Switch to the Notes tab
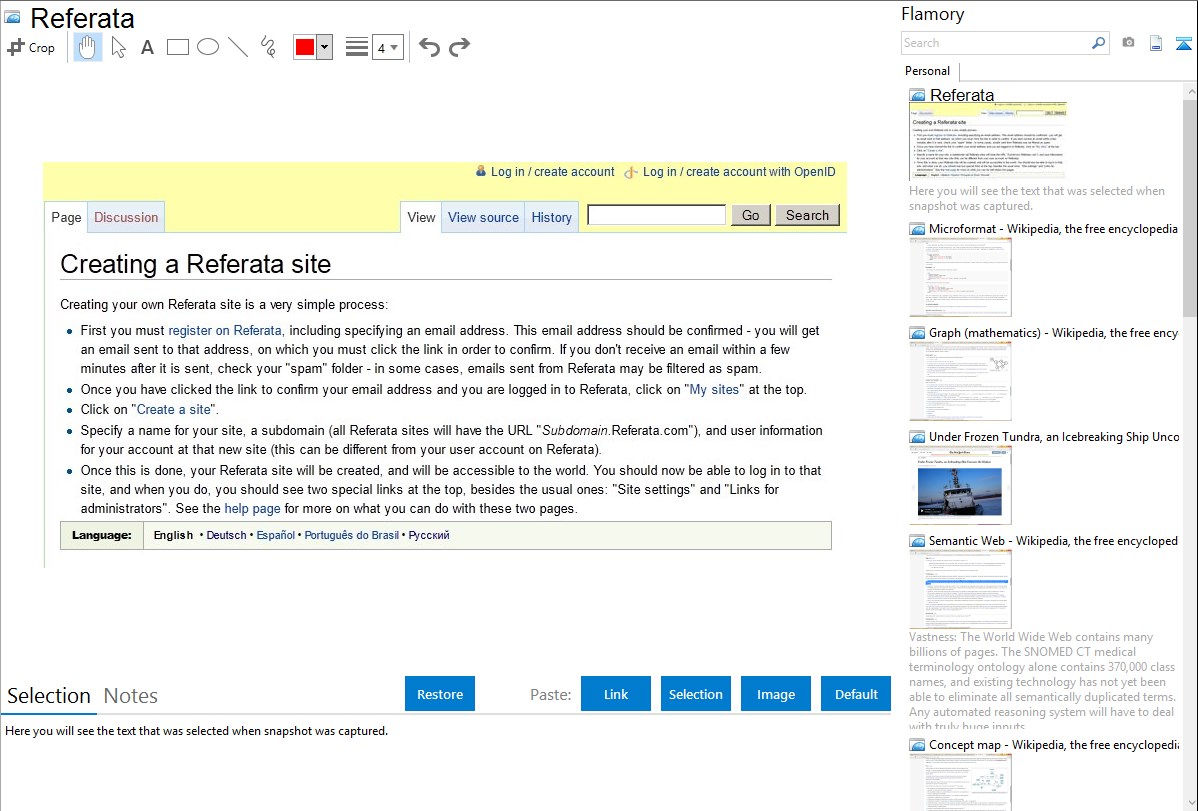 [x=131, y=696]
